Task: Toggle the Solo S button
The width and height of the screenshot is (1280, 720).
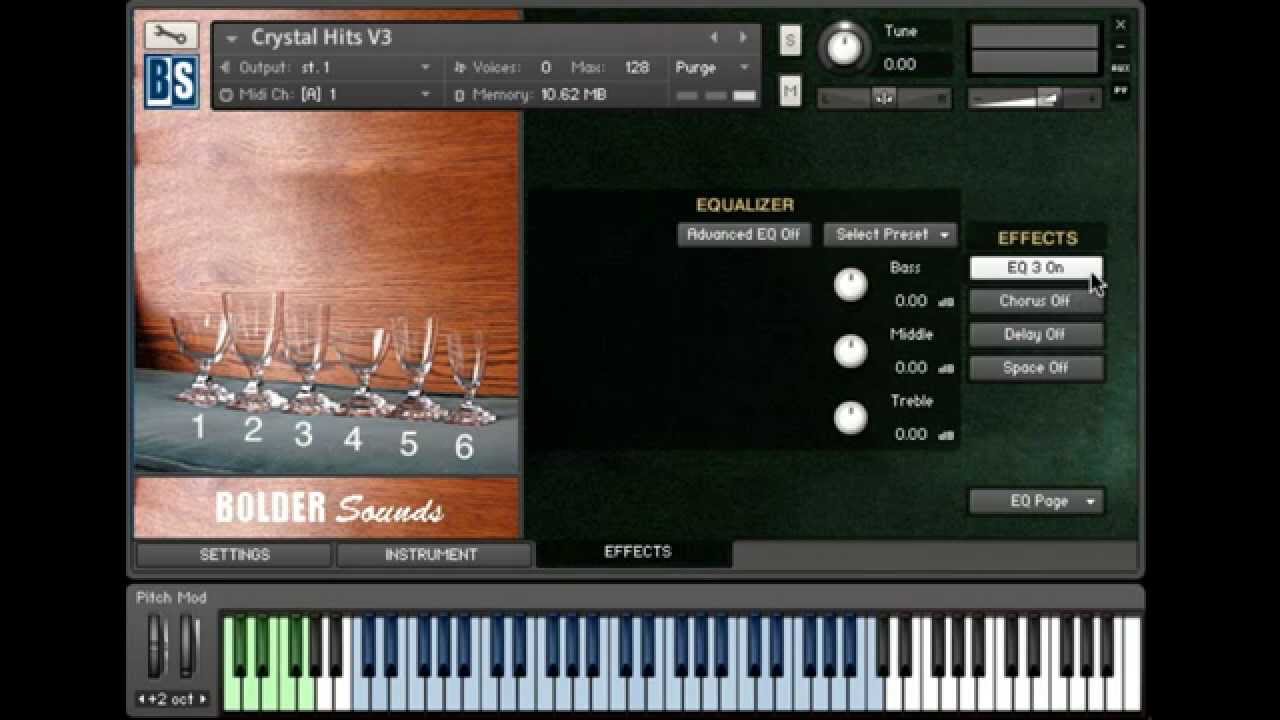Action: click(x=790, y=40)
